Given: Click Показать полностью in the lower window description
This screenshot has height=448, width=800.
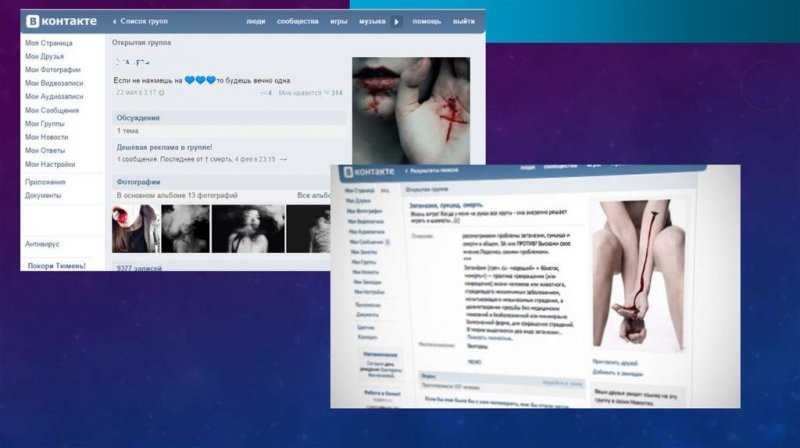Looking at the screenshot, I should point(489,338).
